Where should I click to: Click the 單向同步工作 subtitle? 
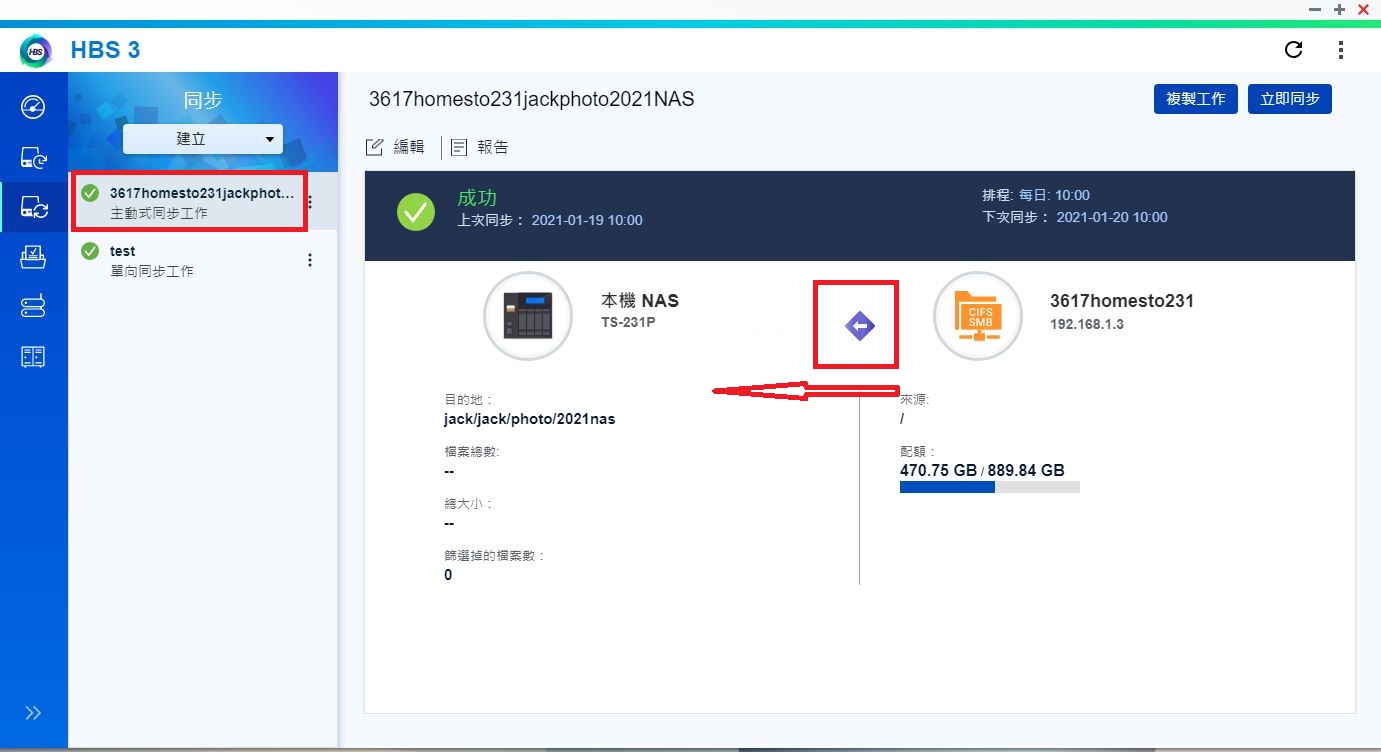point(152,271)
